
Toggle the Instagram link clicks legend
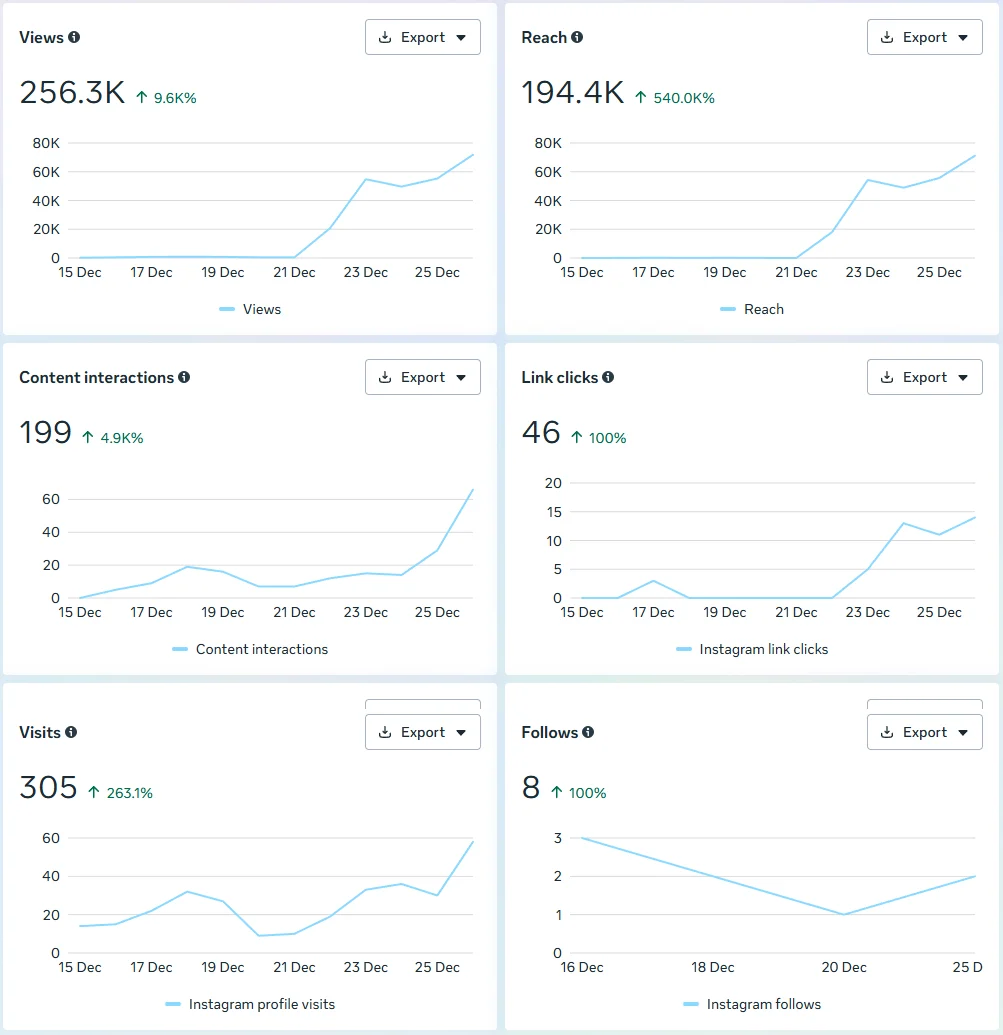(x=751, y=649)
